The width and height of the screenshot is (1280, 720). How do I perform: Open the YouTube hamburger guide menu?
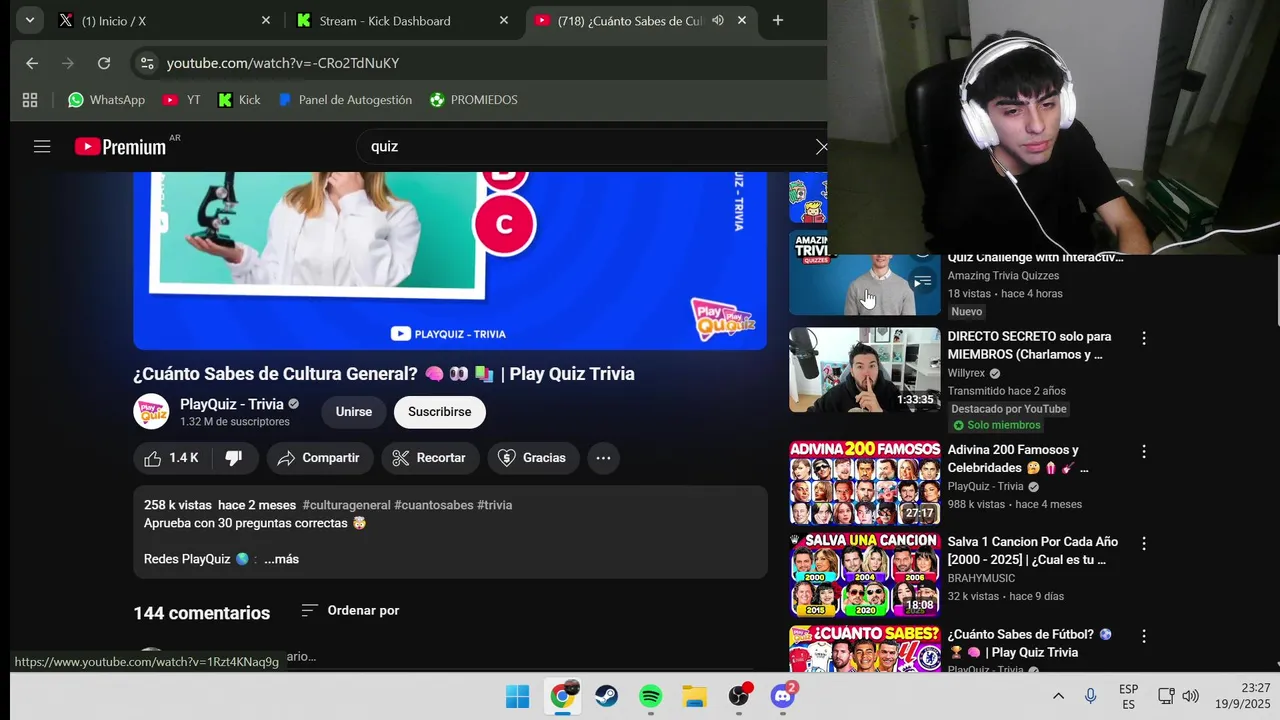click(42, 147)
